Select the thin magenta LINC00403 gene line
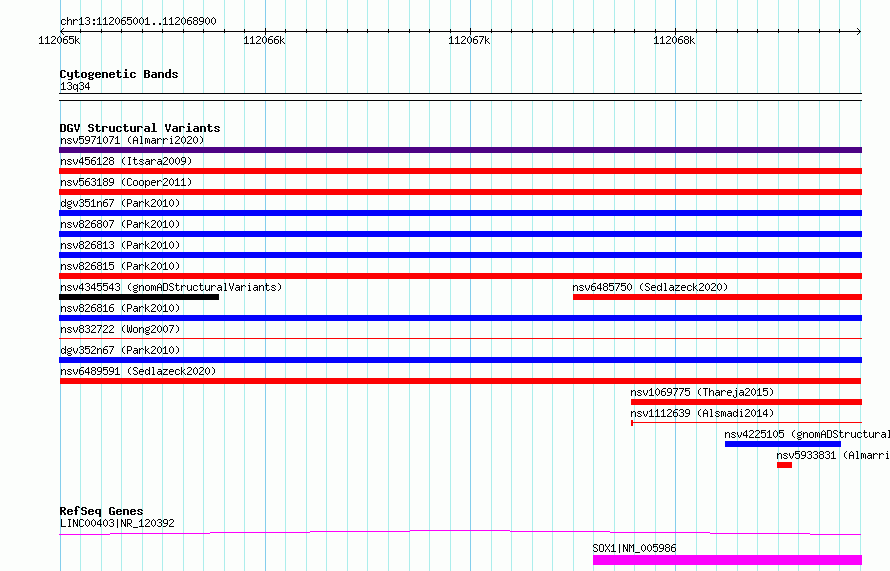Screen dimensions: 890x571 coord(460,532)
